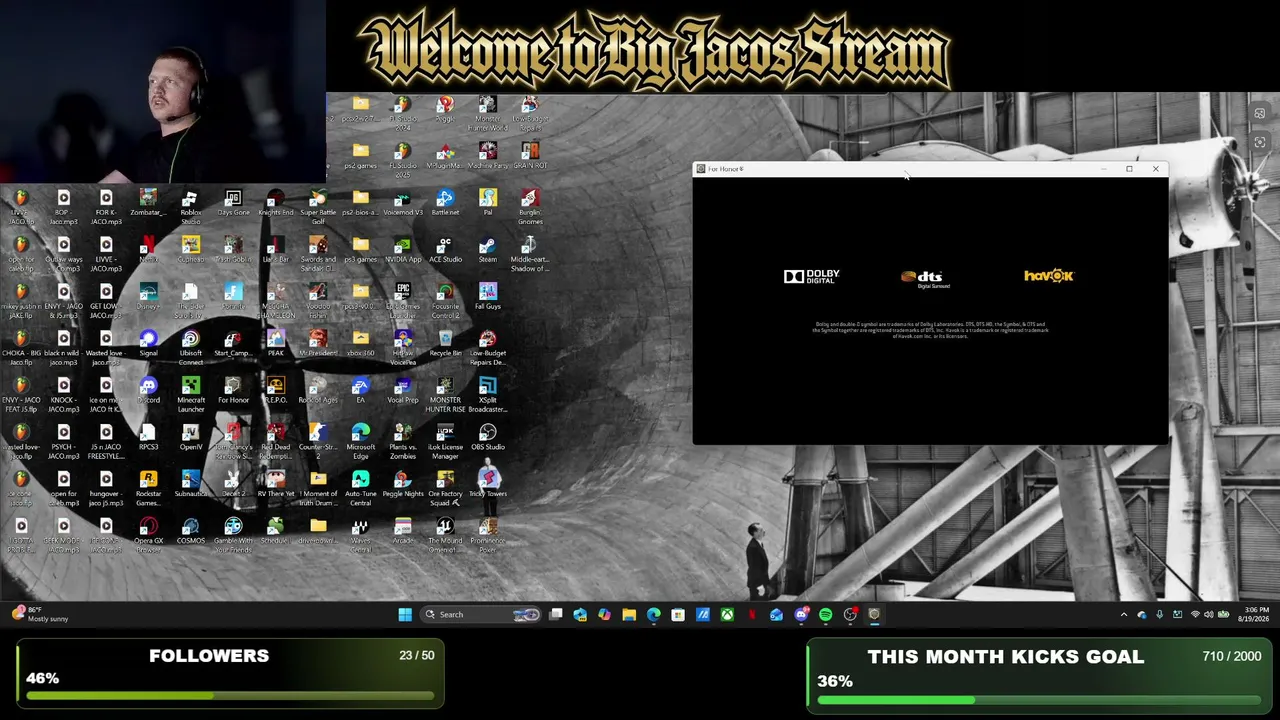The height and width of the screenshot is (720, 1280).
Task: Open File Explorer from the taskbar
Action: 629,614
